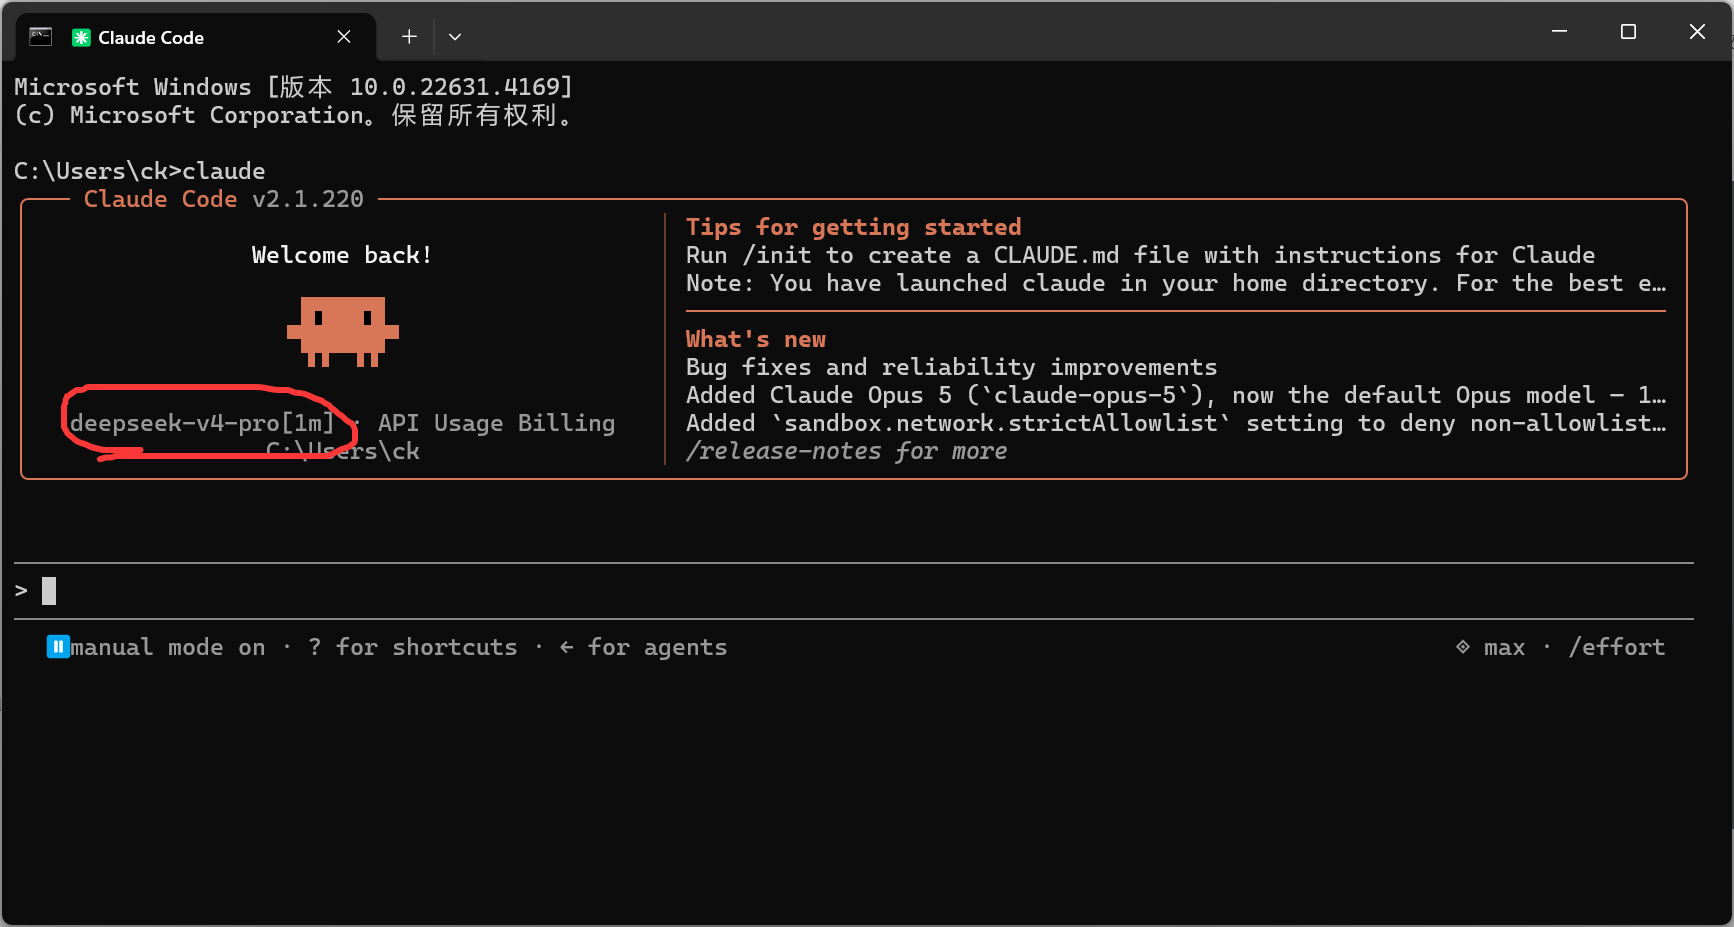
Task: Open a new terminal tab
Action: 409,37
